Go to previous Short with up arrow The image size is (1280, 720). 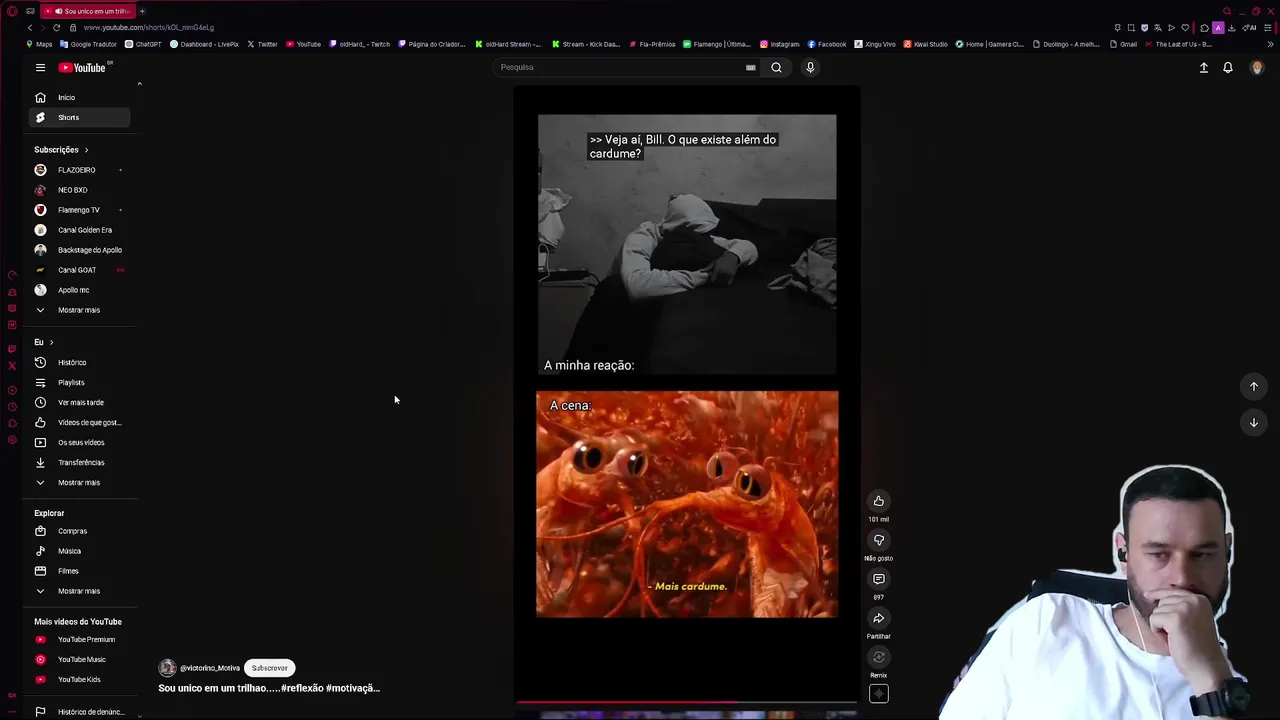tap(1254, 386)
